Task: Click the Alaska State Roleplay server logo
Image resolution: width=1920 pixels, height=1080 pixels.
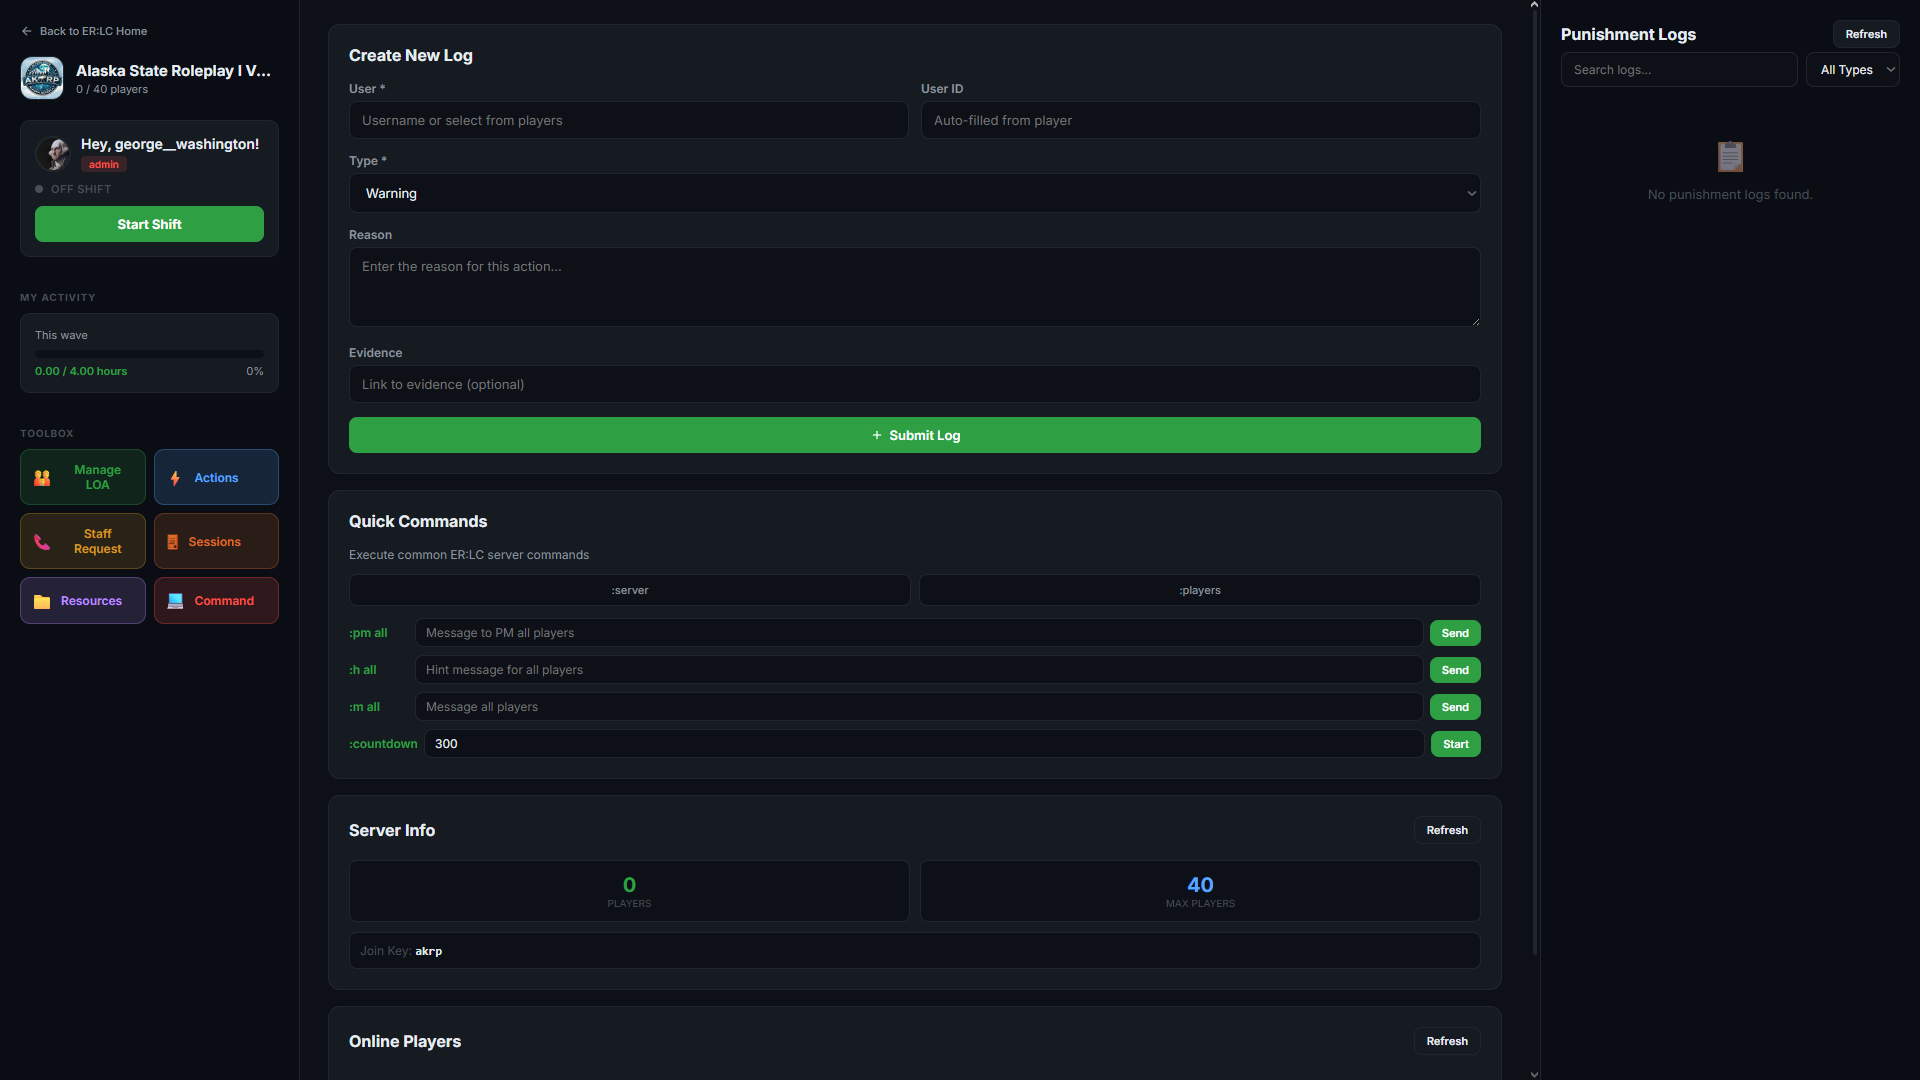Action: pos(42,78)
